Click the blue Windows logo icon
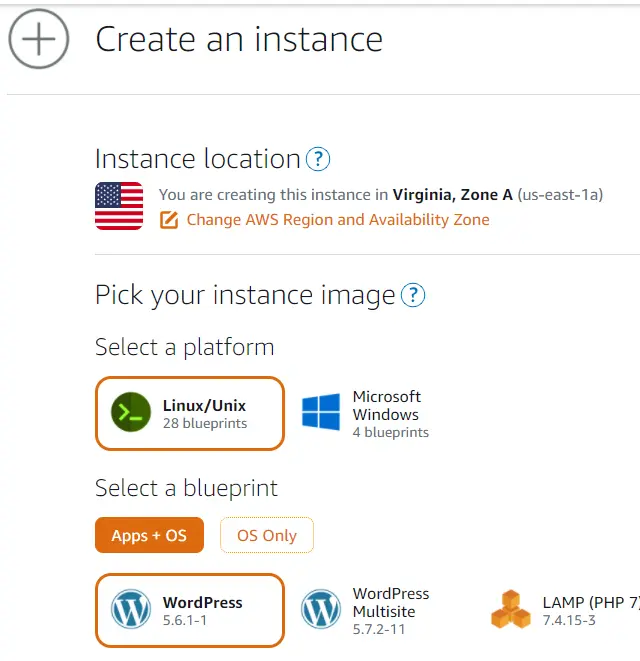This screenshot has width=640, height=661. (x=321, y=411)
